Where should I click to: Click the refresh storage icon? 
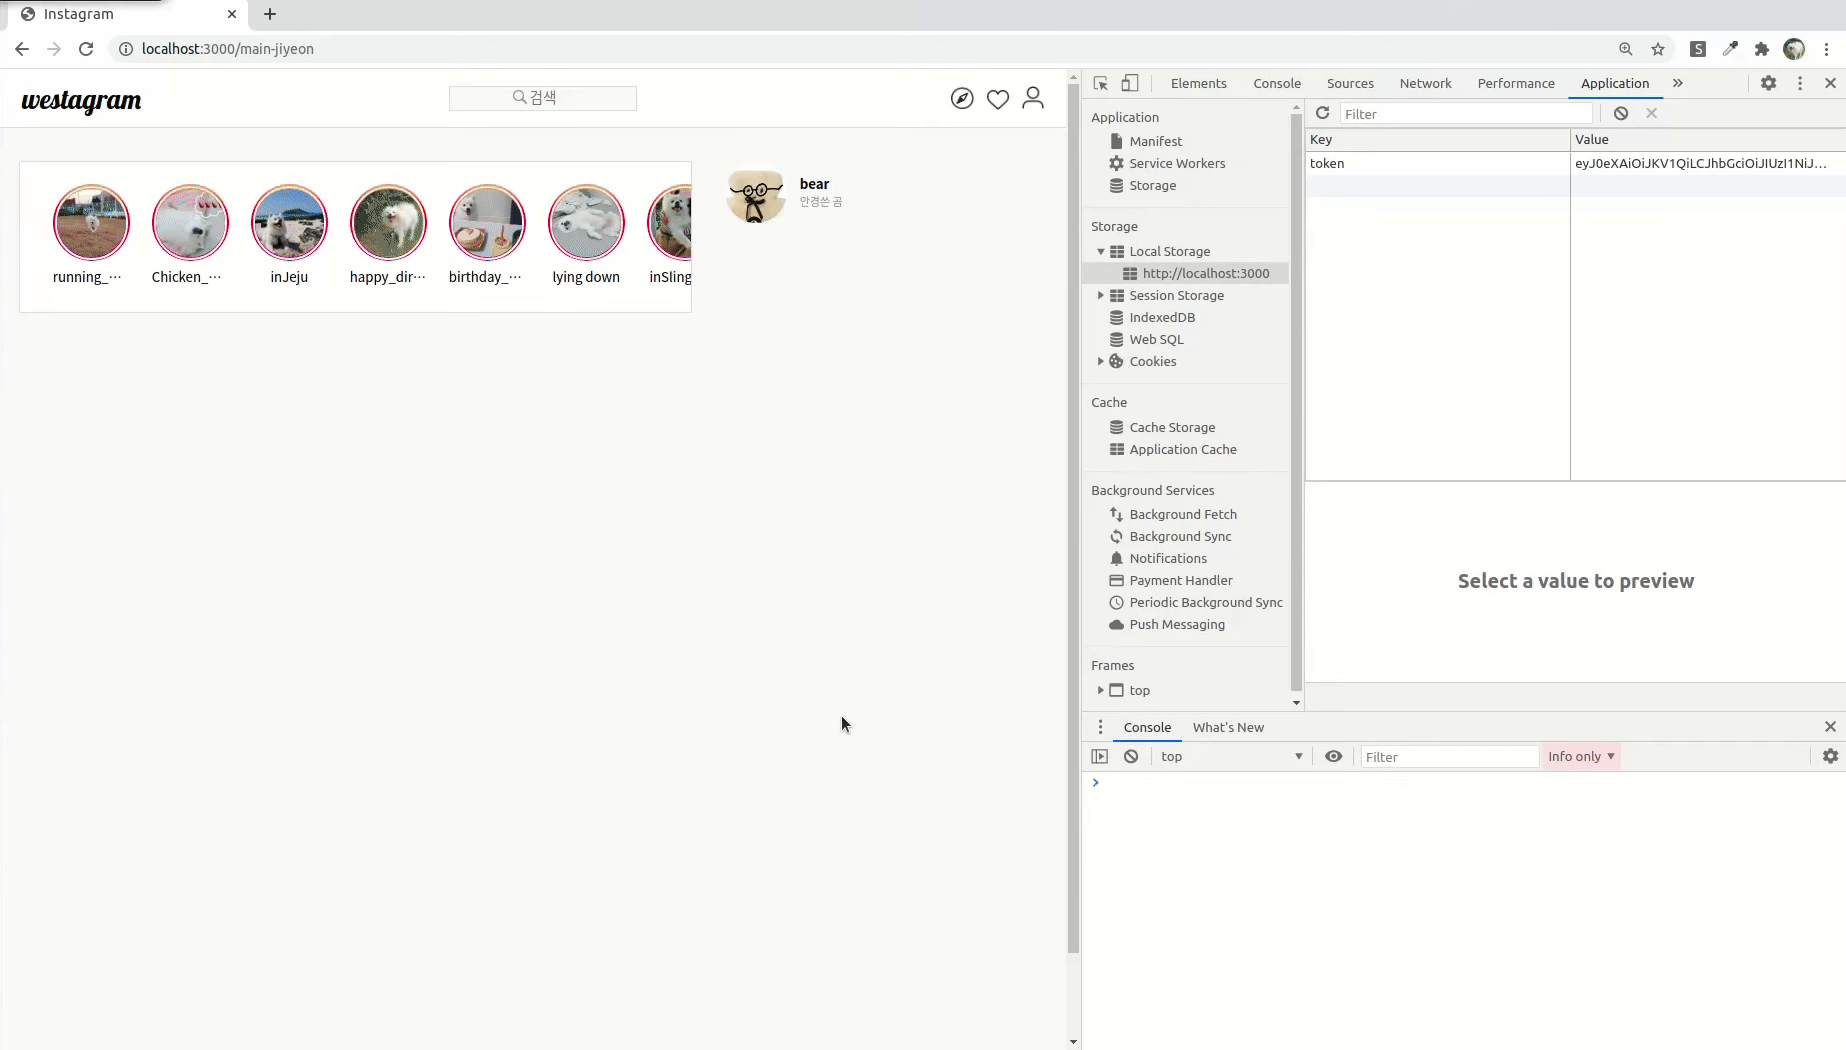1322,113
